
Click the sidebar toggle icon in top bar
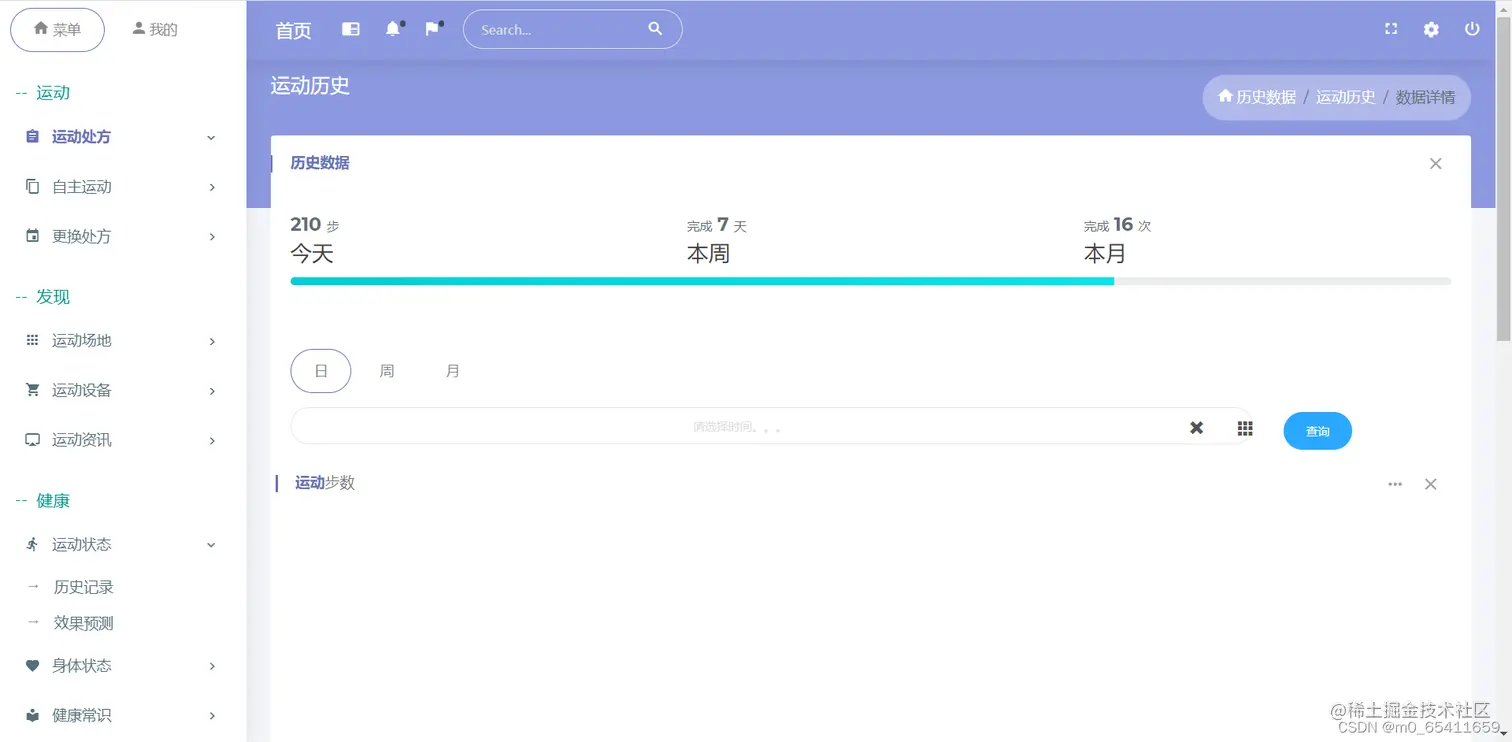(350, 30)
